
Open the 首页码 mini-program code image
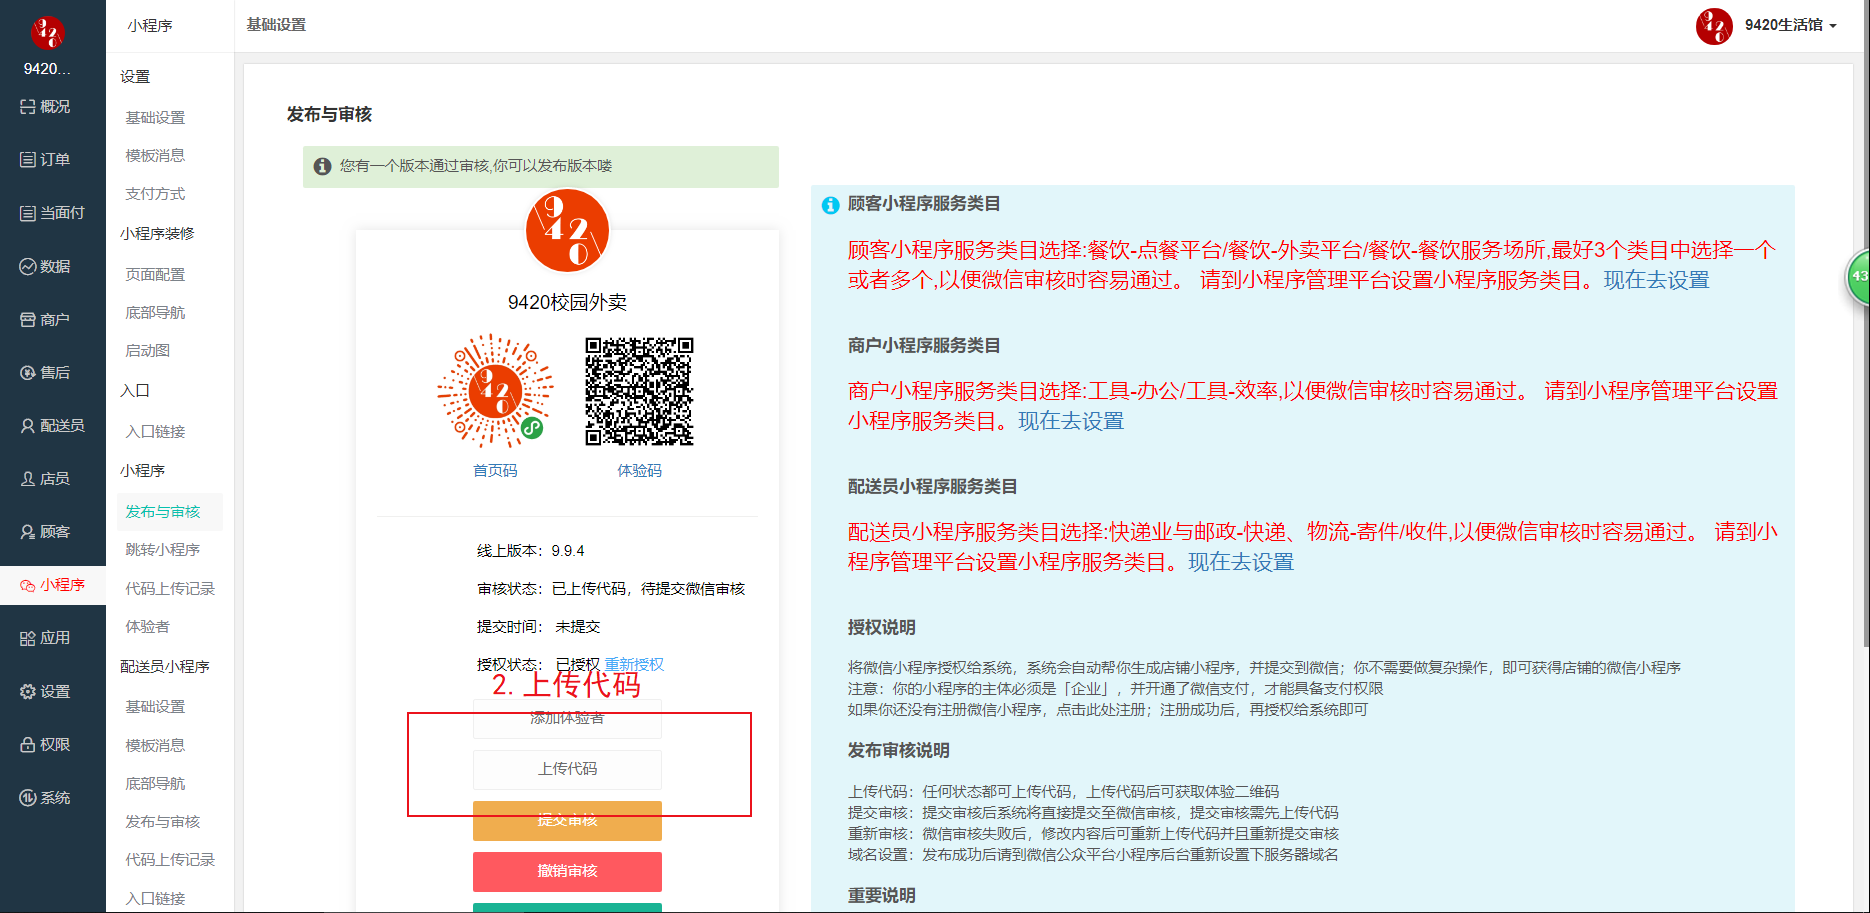pos(495,390)
